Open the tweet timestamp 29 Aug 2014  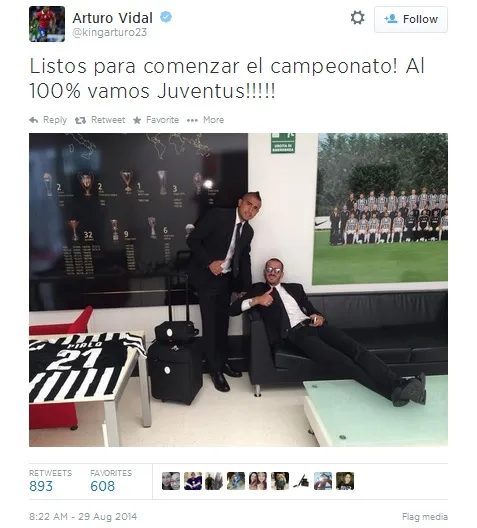point(83,517)
